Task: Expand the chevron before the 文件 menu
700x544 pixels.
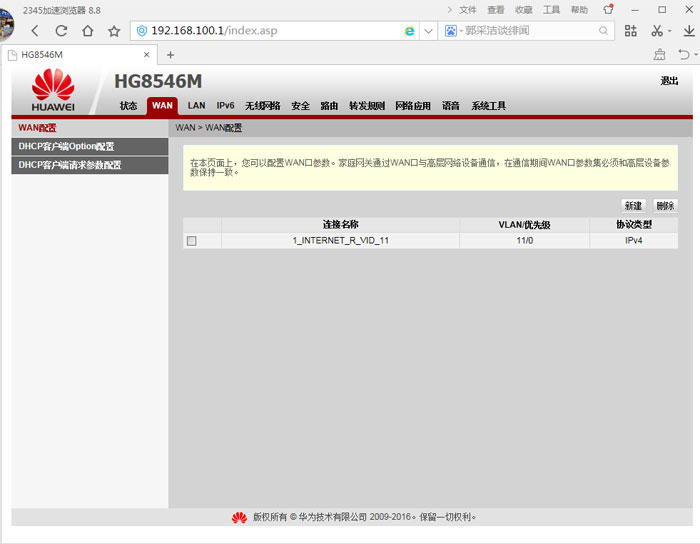Action: click(x=450, y=9)
